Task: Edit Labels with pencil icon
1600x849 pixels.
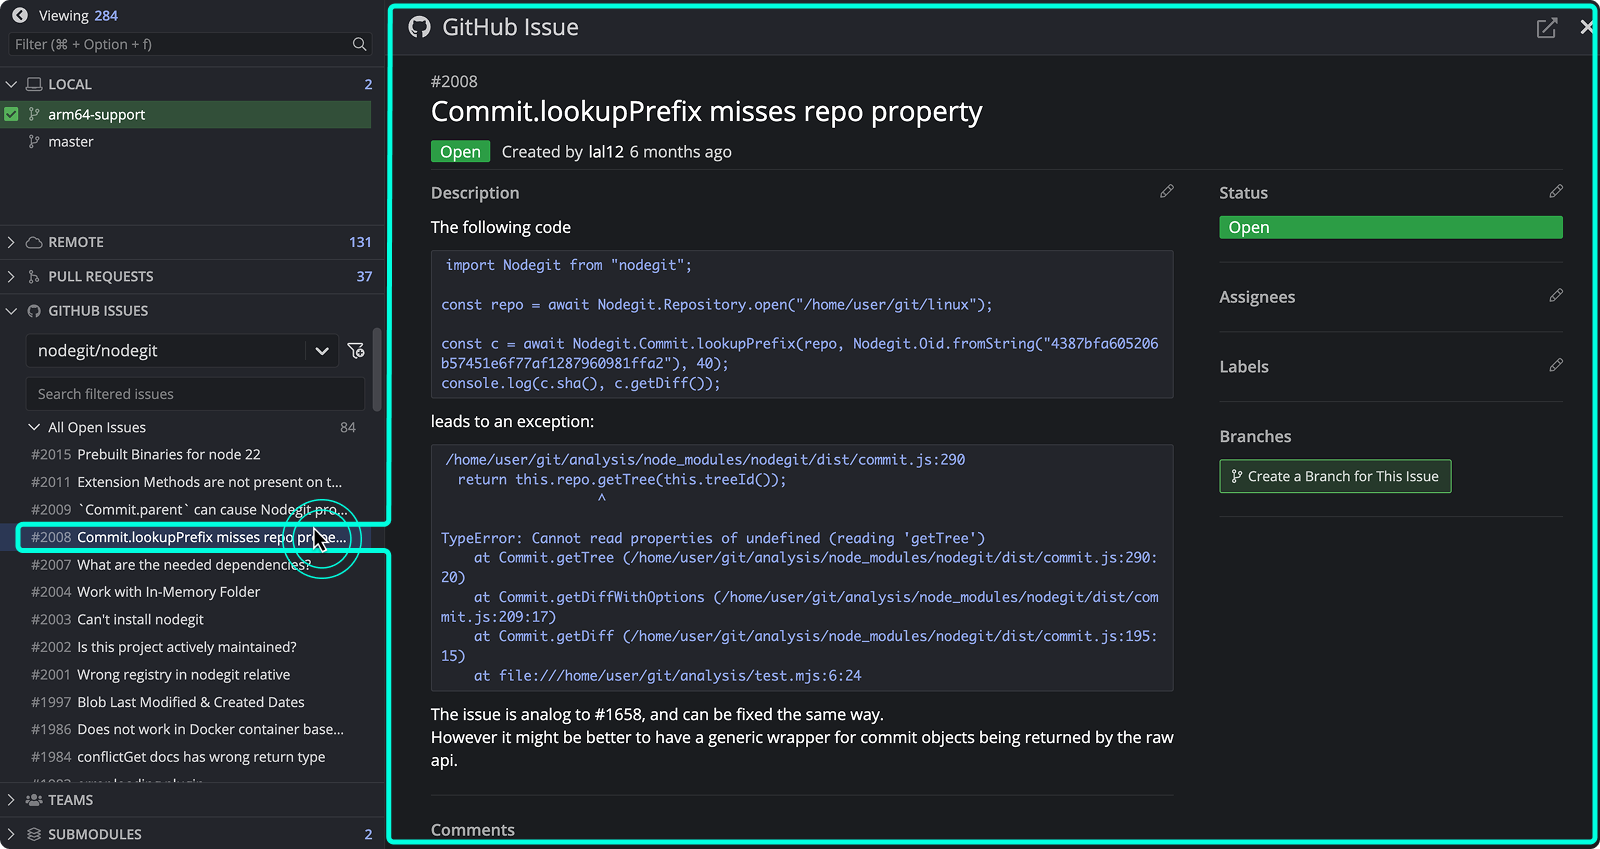Action: pos(1556,365)
